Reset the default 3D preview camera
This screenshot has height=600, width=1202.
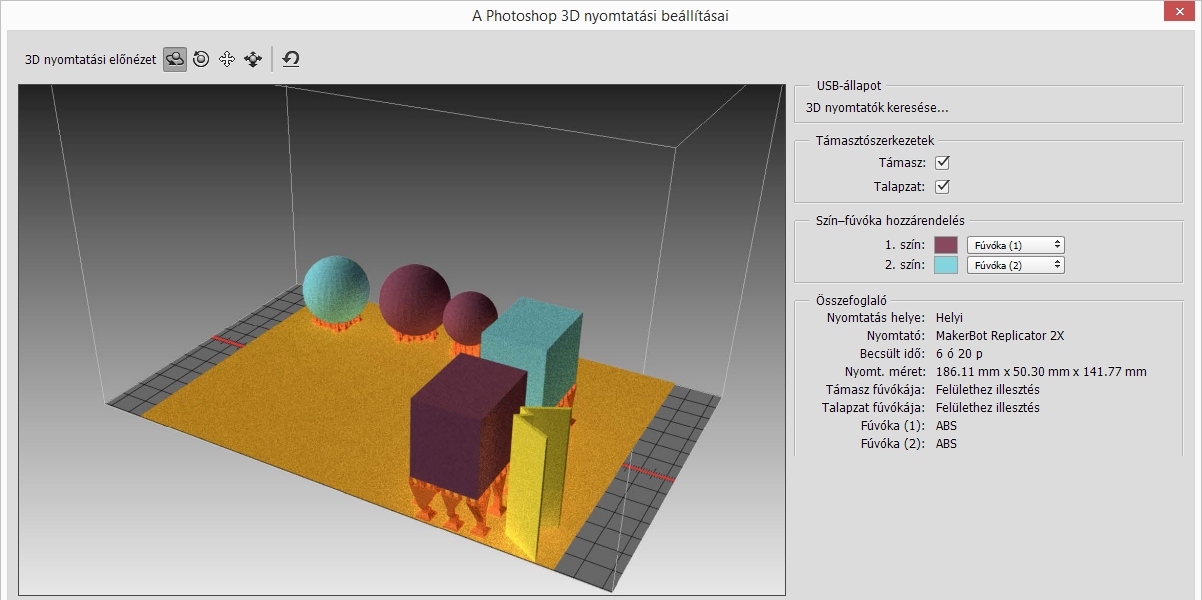pyautogui.click(x=290, y=59)
